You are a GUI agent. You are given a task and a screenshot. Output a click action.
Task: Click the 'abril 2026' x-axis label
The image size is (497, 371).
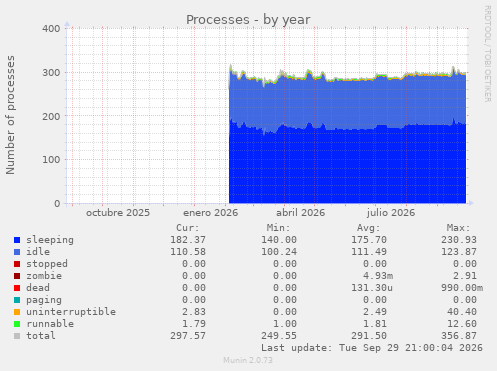point(300,213)
